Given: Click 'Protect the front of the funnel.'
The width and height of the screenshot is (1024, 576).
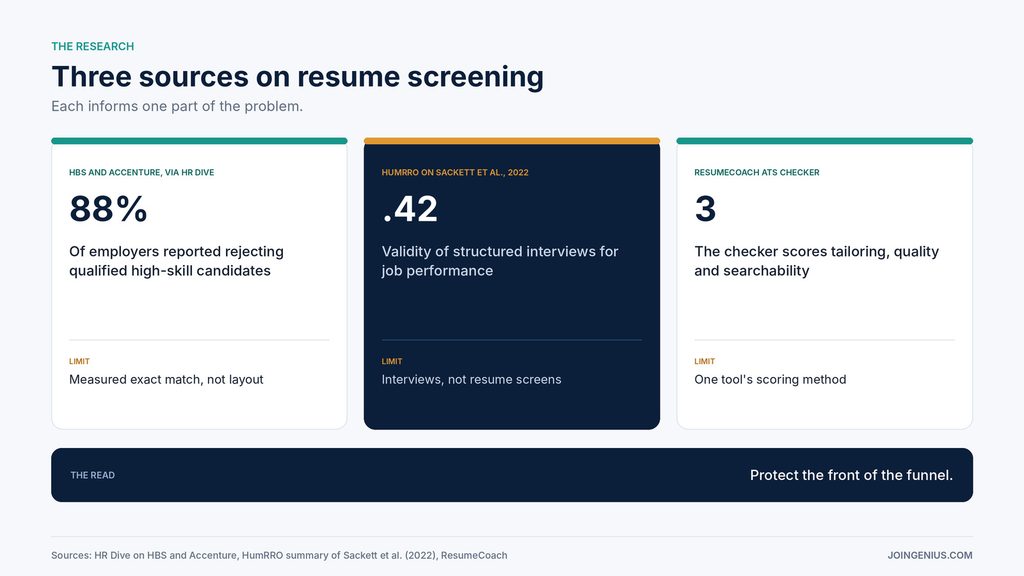Looking at the screenshot, I should (x=851, y=475).
